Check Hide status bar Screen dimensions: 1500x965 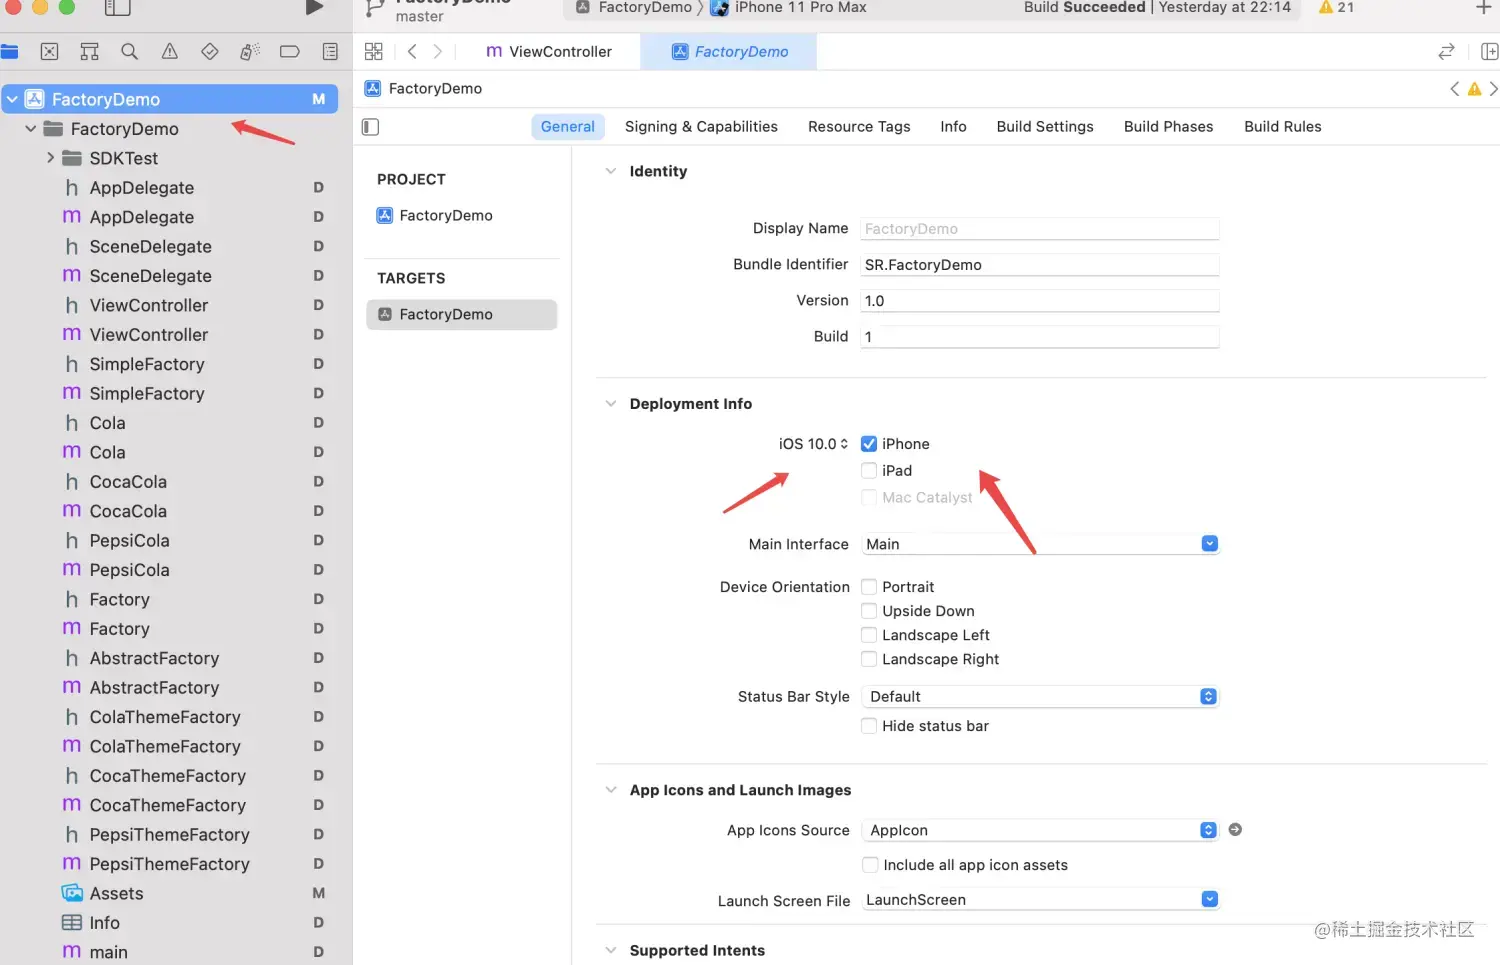[x=869, y=726]
